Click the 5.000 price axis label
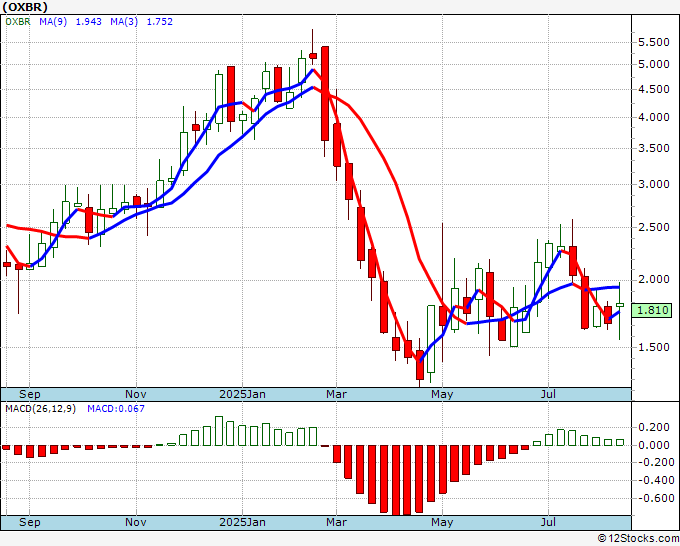This screenshot has width=680, height=546. pyautogui.click(x=654, y=65)
